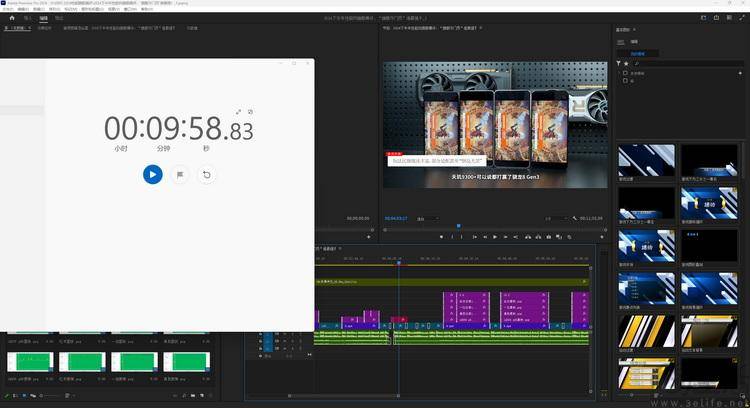Open the Workspaces icon at top right
This screenshot has width=750, height=408.
[x=703, y=18]
